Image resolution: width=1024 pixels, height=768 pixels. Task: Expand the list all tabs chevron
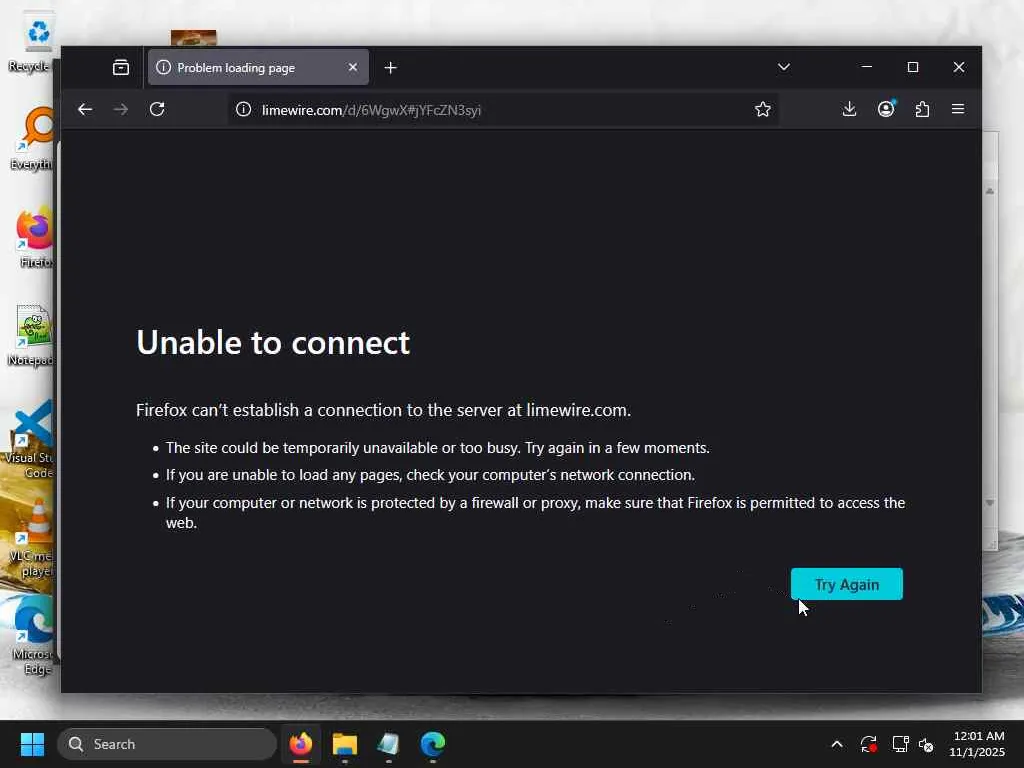(784, 67)
